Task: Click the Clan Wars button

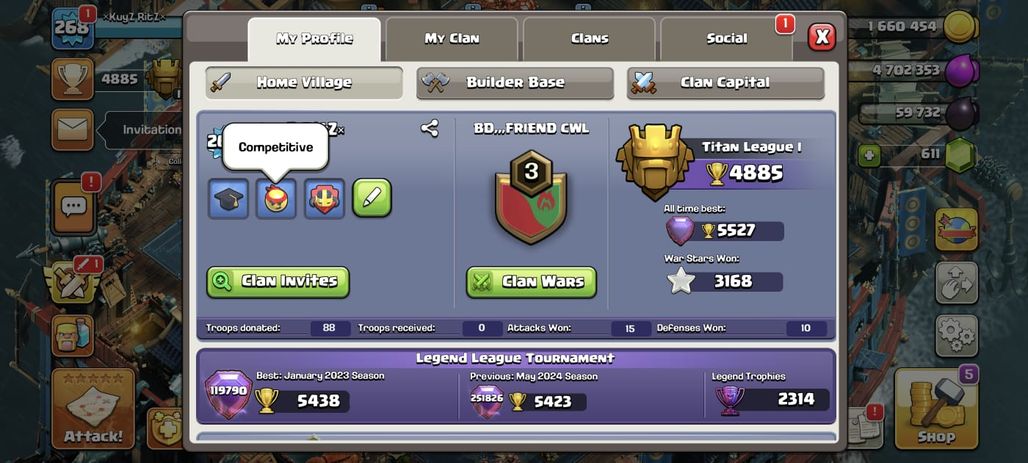Action: (x=531, y=282)
